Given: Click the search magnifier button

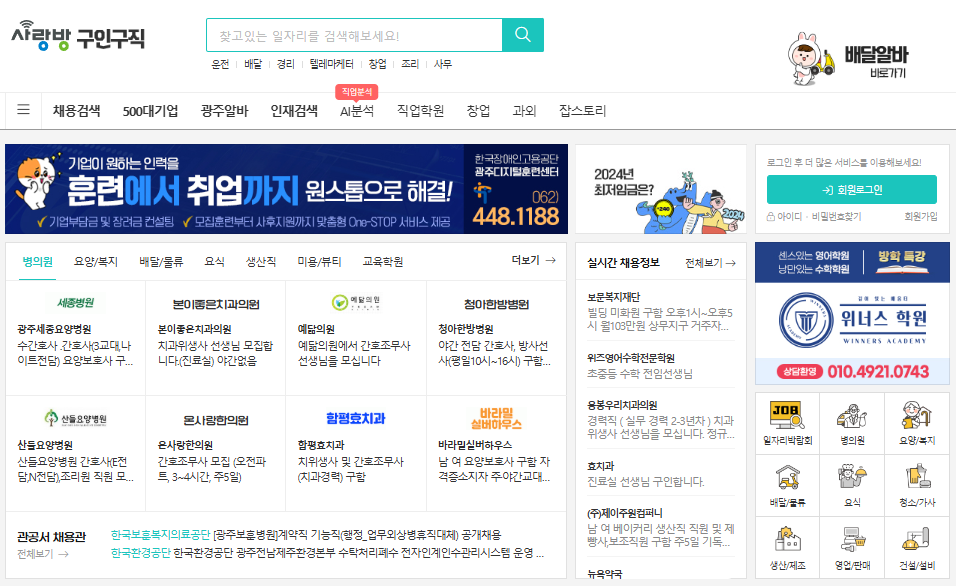Looking at the screenshot, I should click(523, 35).
